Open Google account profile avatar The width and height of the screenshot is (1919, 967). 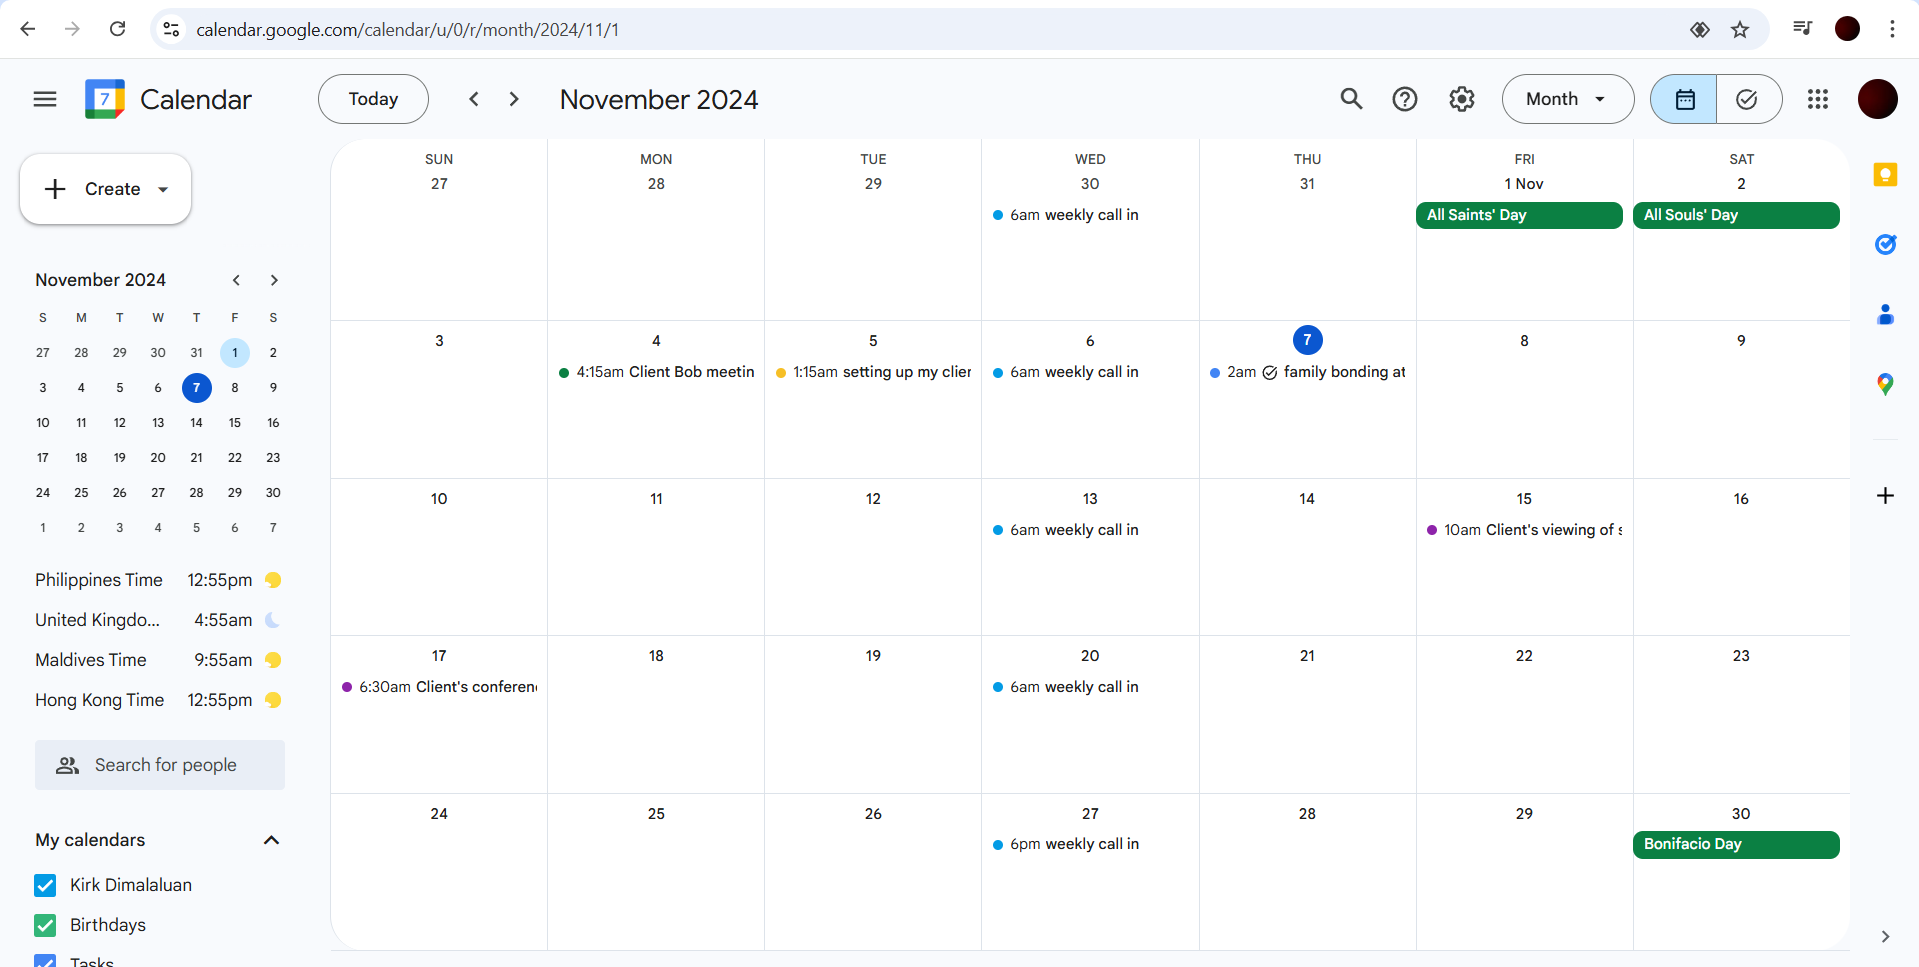point(1877,99)
